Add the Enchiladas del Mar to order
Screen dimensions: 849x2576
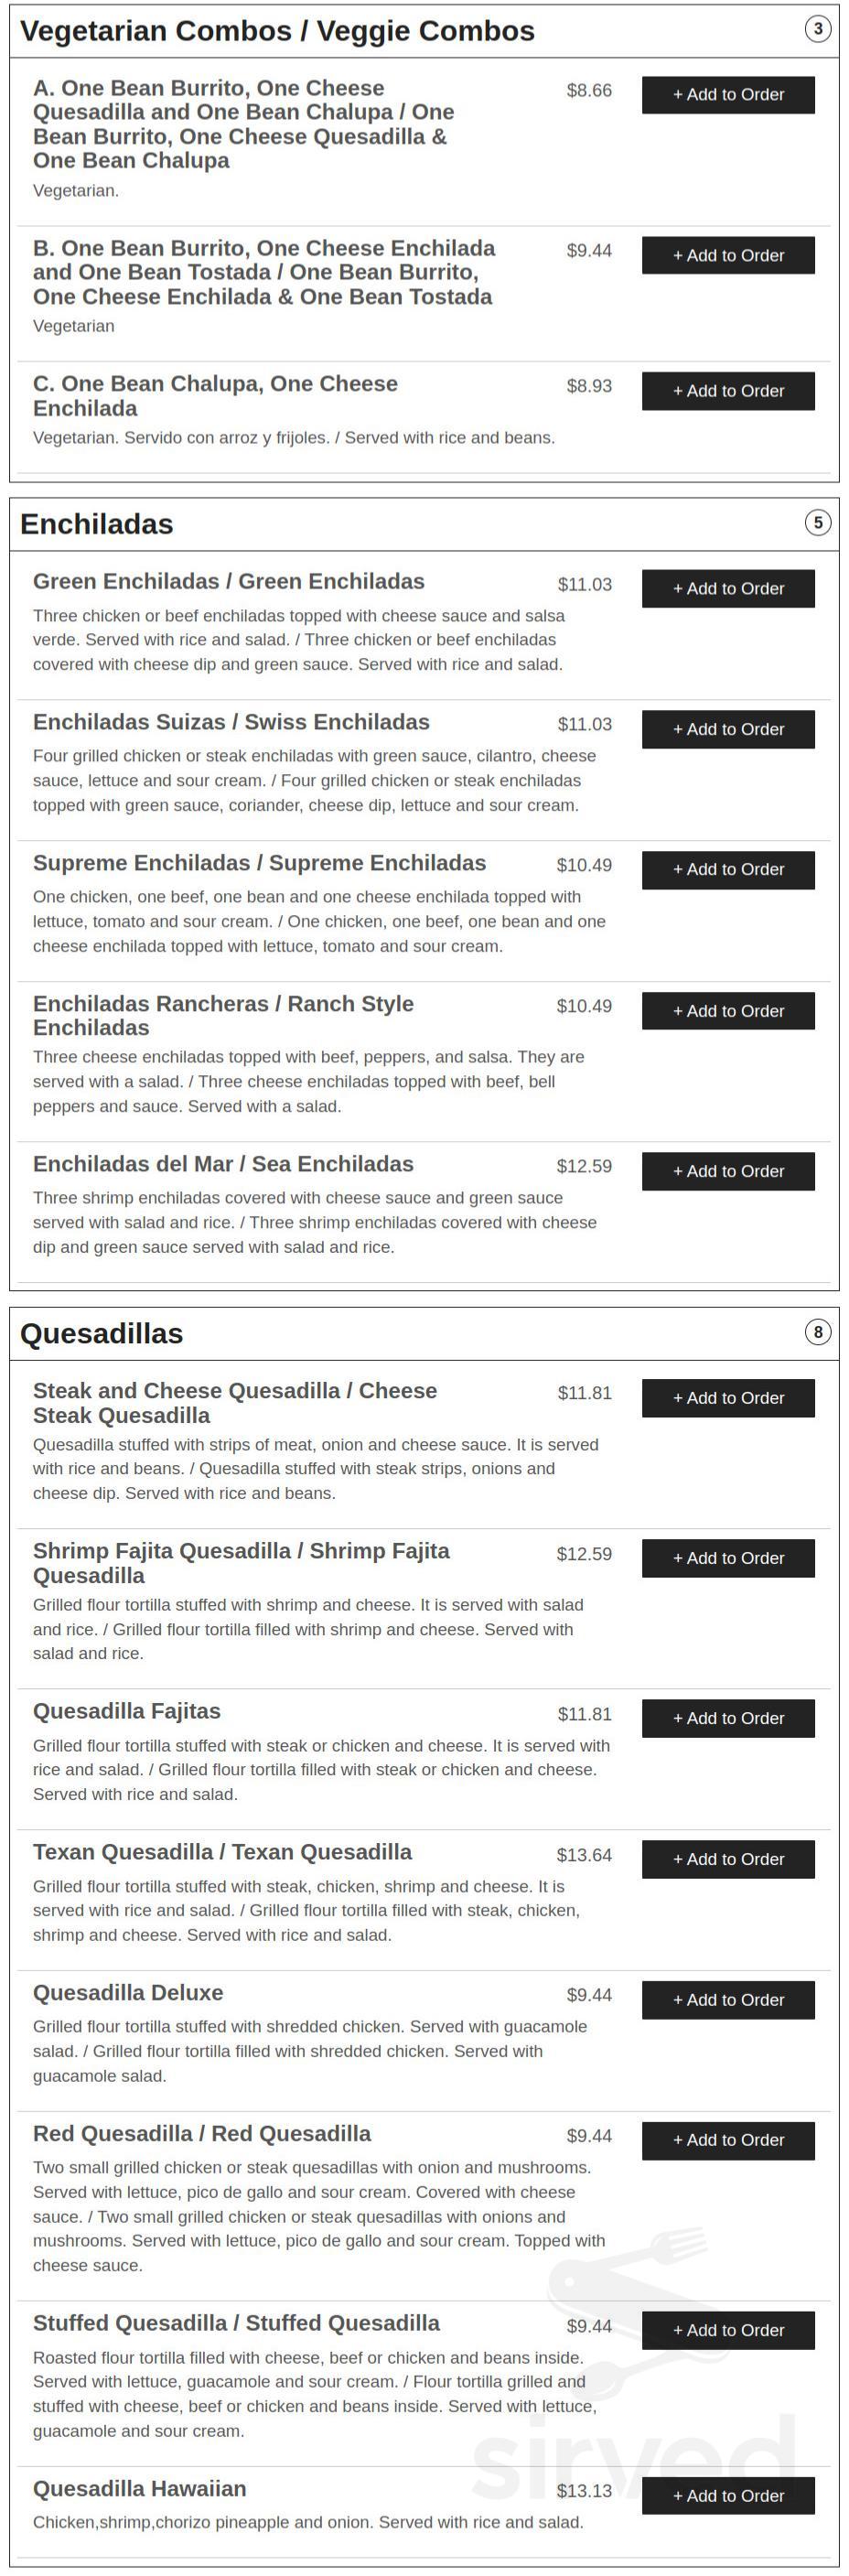tap(727, 1170)
